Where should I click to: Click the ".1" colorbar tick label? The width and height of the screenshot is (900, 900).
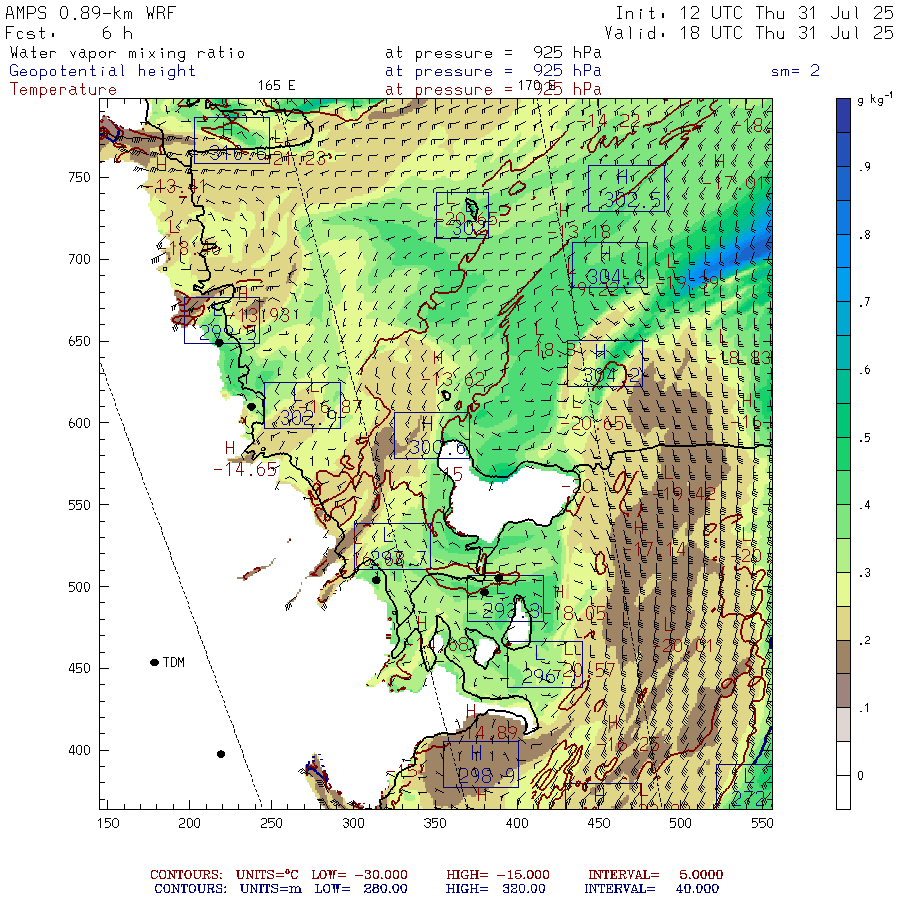tap(864, 708)
